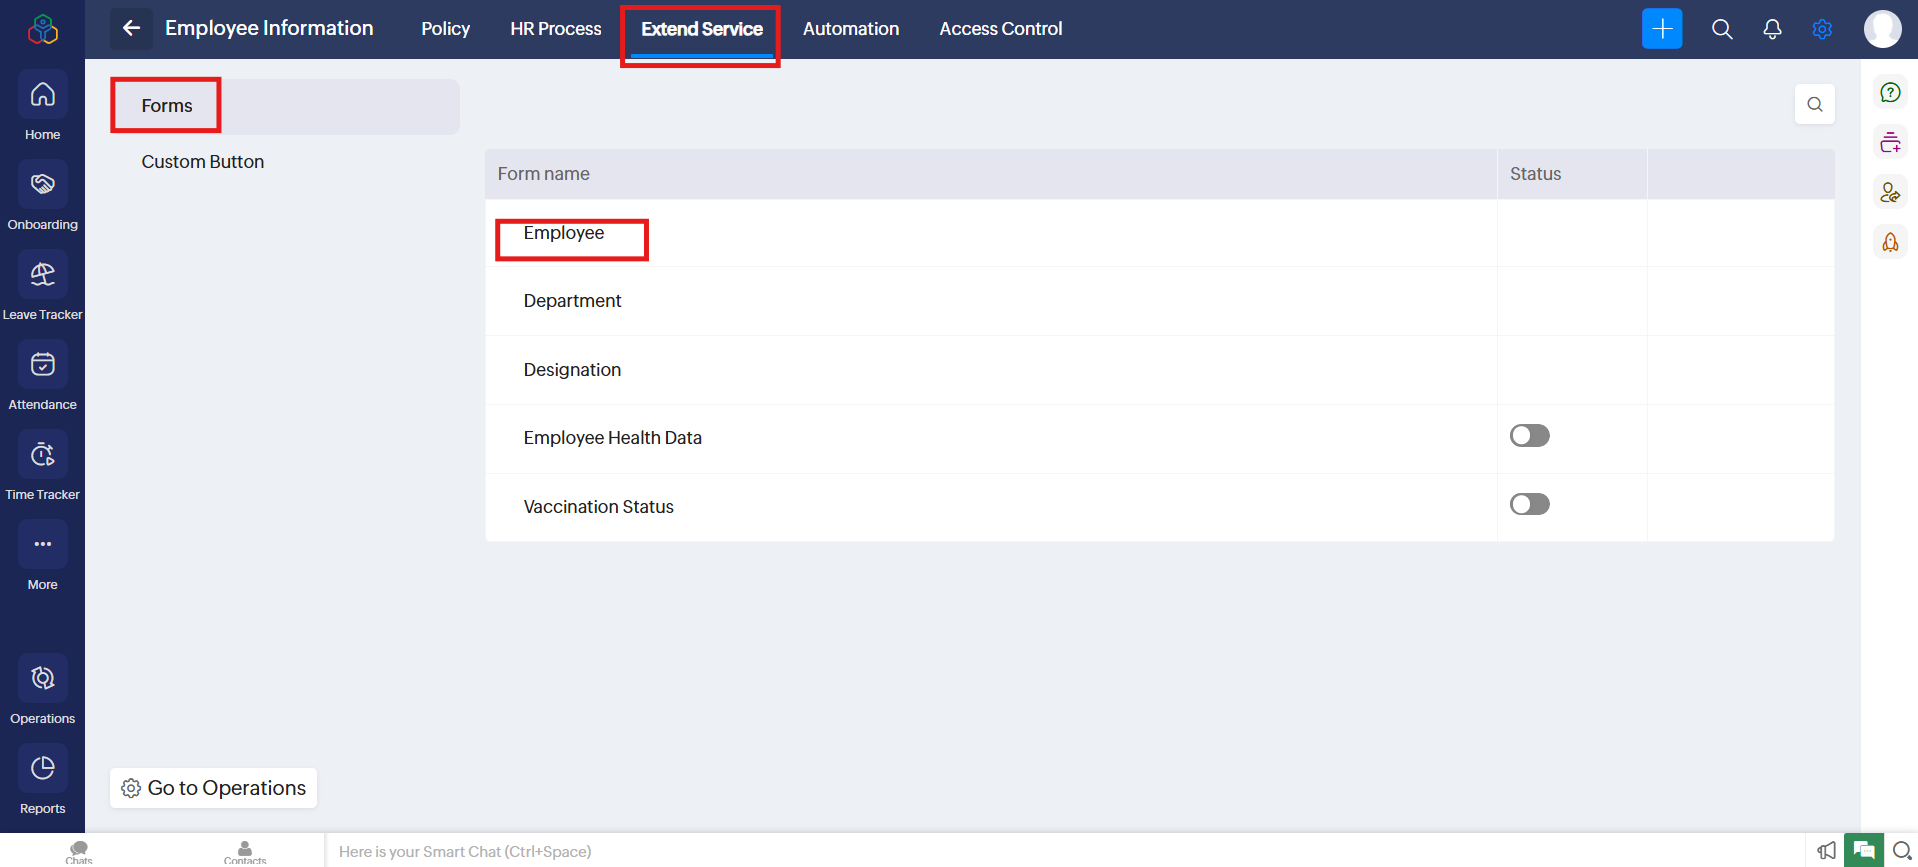
Task: Open the Designation form
Action: (572, 370)
